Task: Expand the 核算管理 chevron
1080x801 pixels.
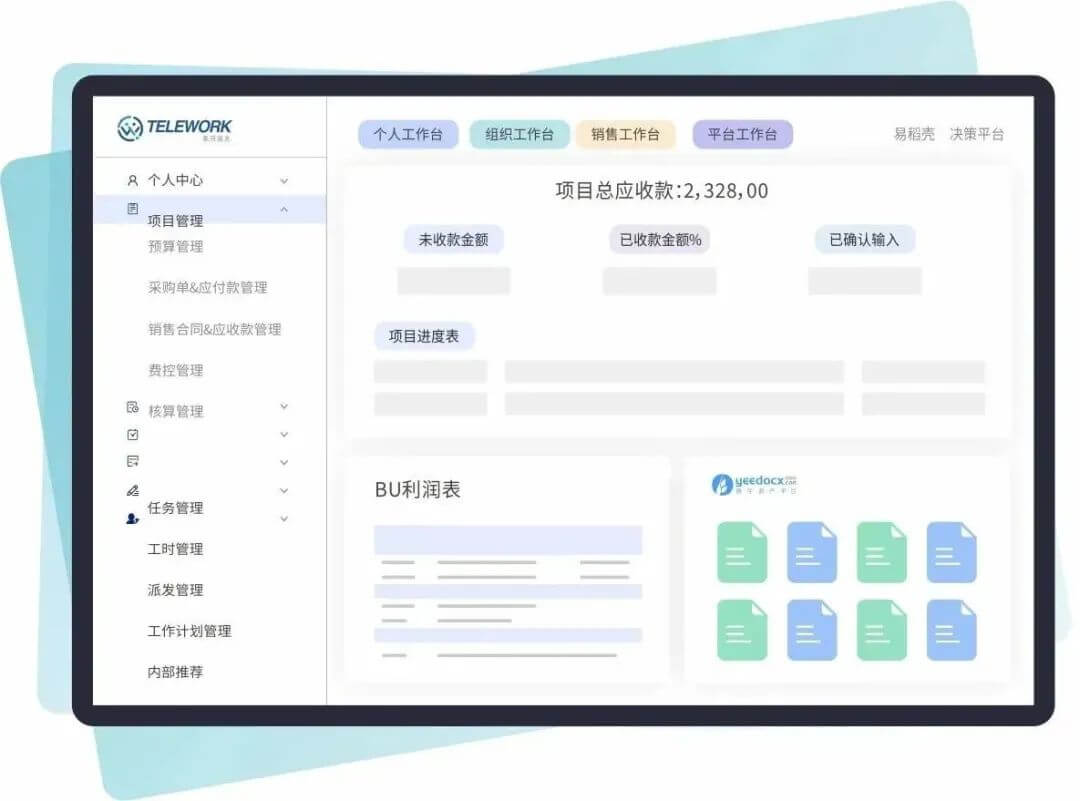Action: click(284, 407)
